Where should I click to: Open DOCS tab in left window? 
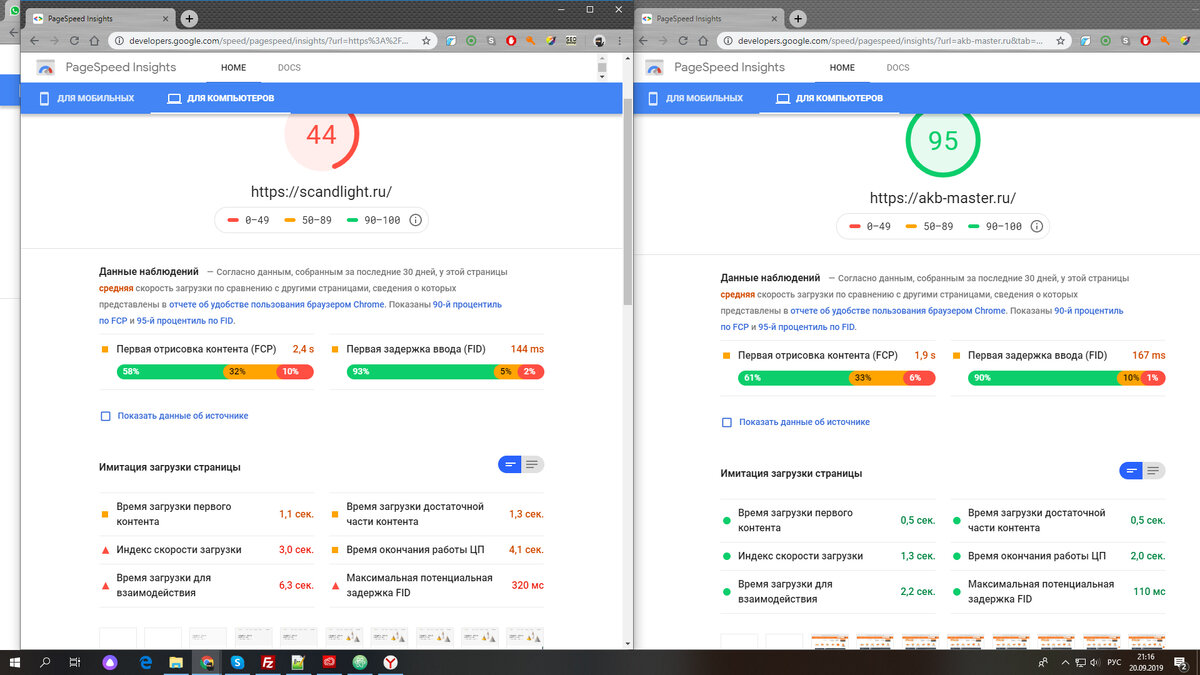tap(289, 68)
